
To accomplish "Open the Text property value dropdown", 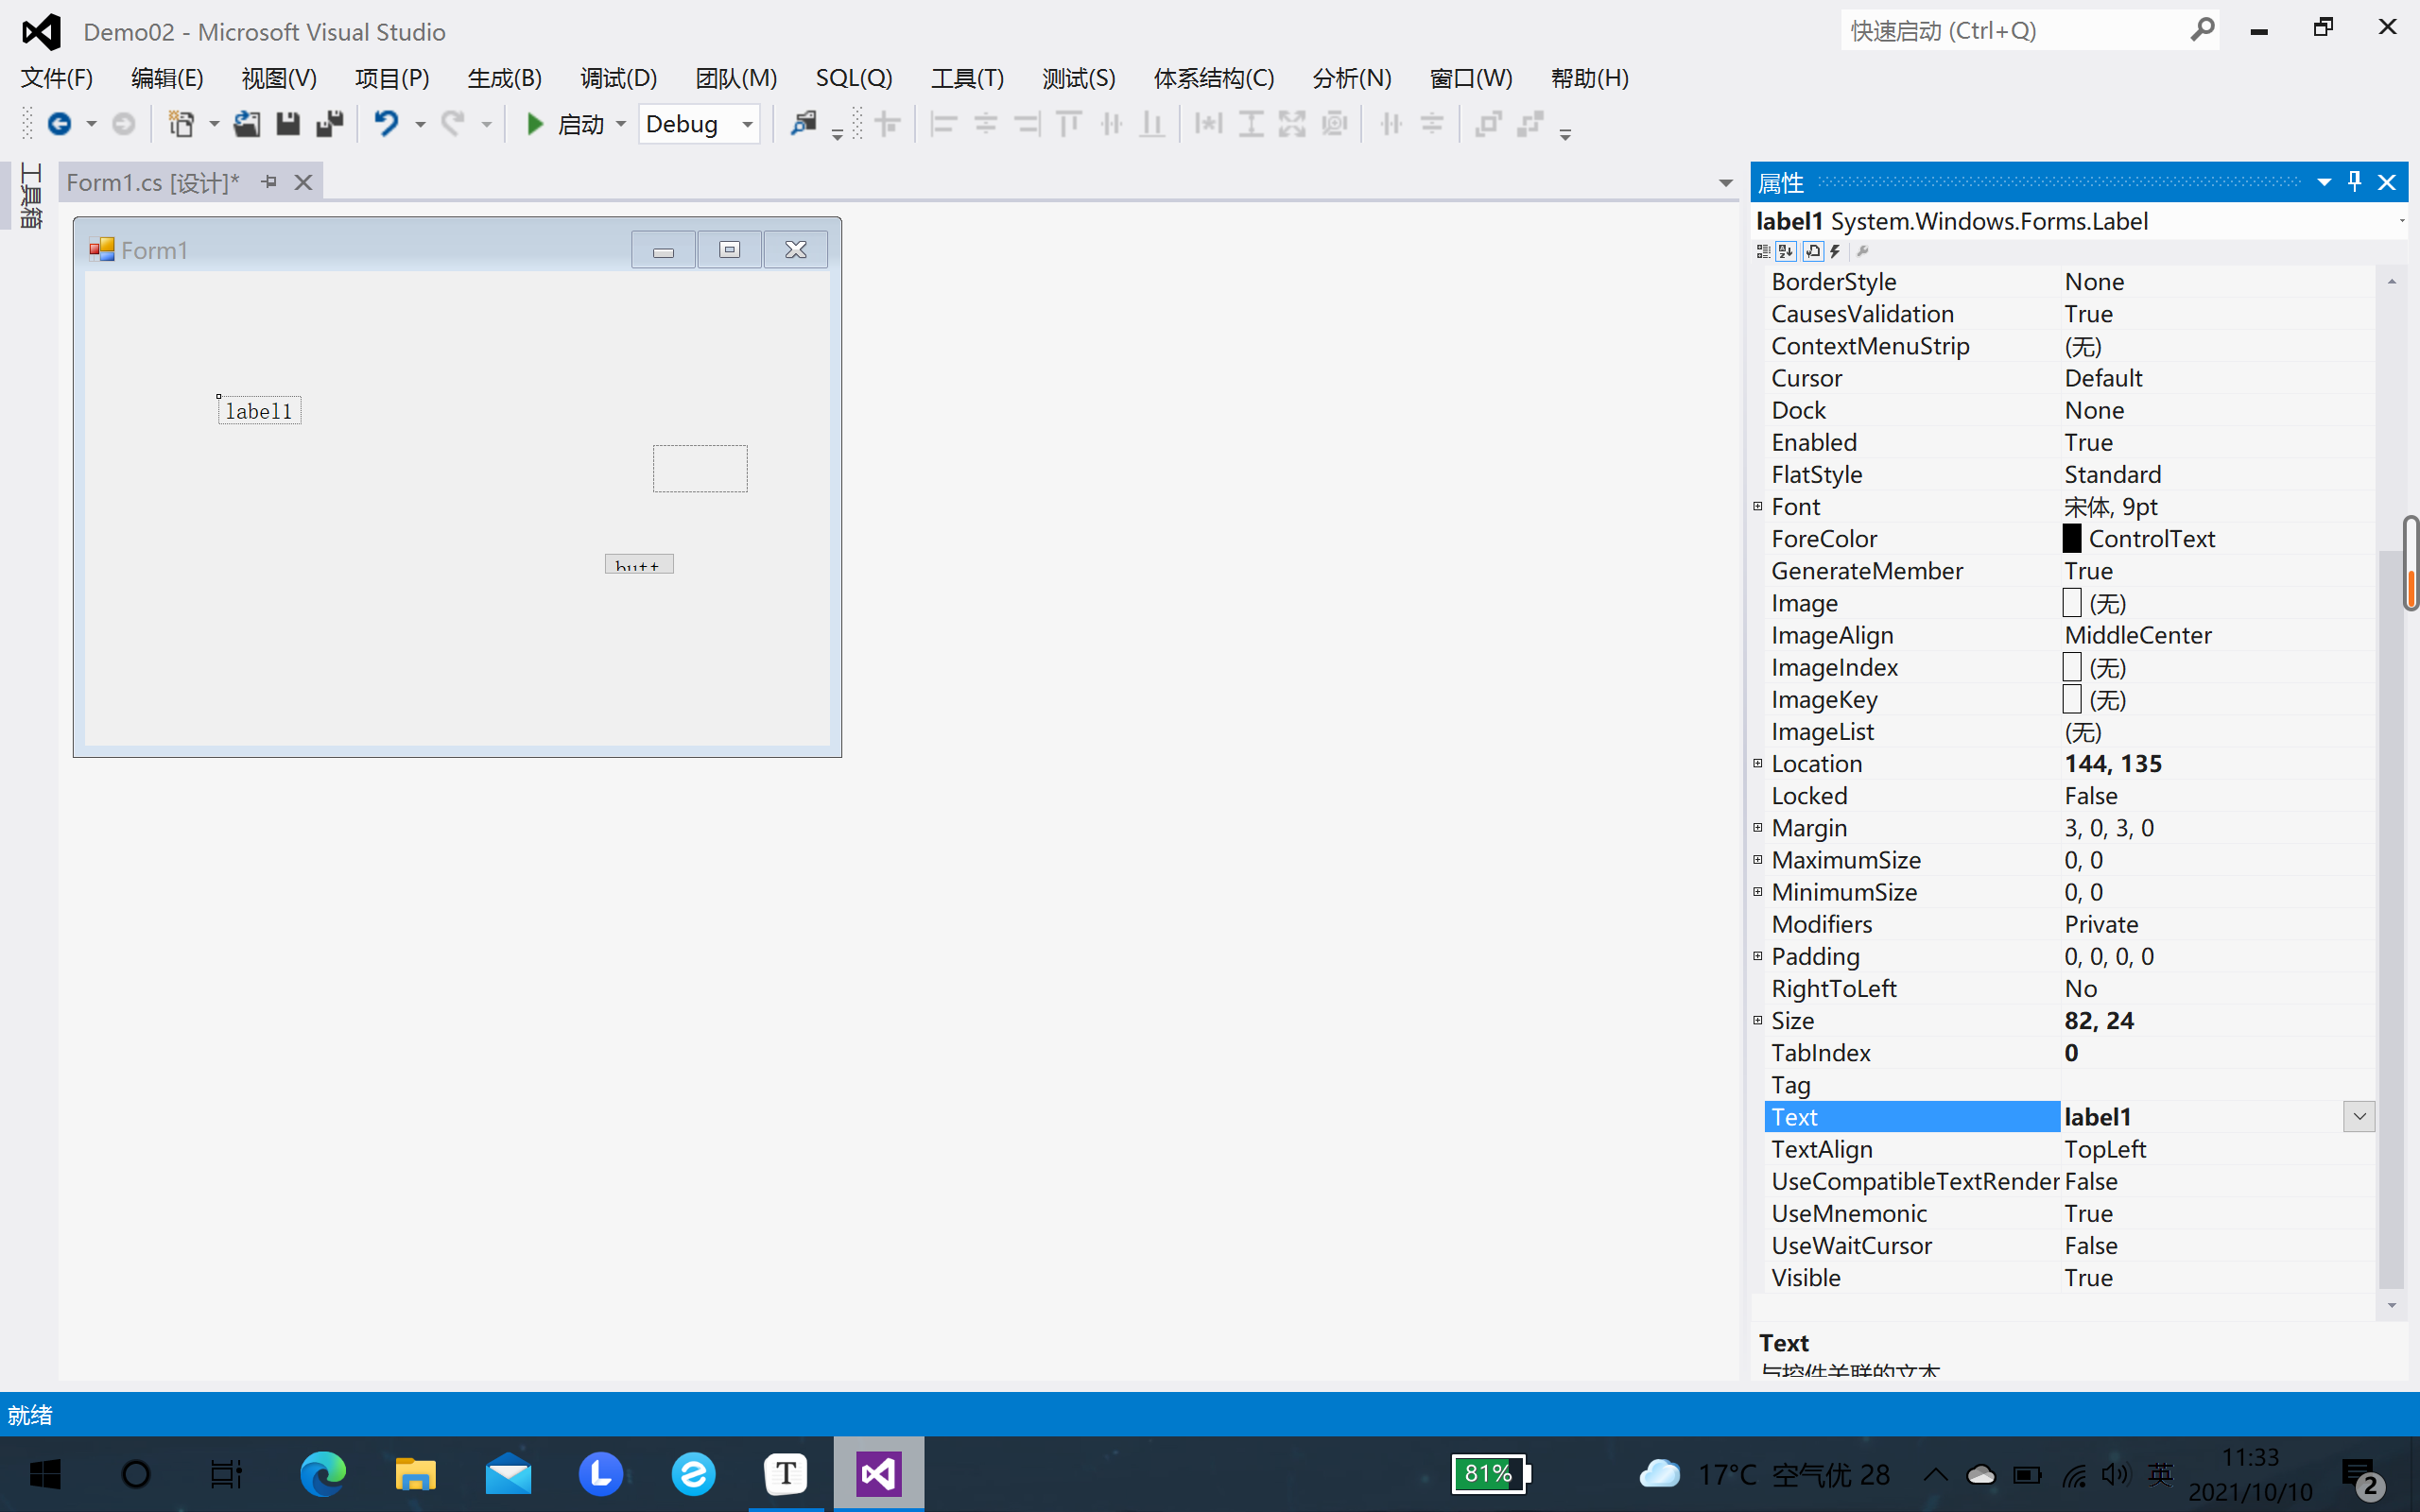I will tap(2359, 1116).
